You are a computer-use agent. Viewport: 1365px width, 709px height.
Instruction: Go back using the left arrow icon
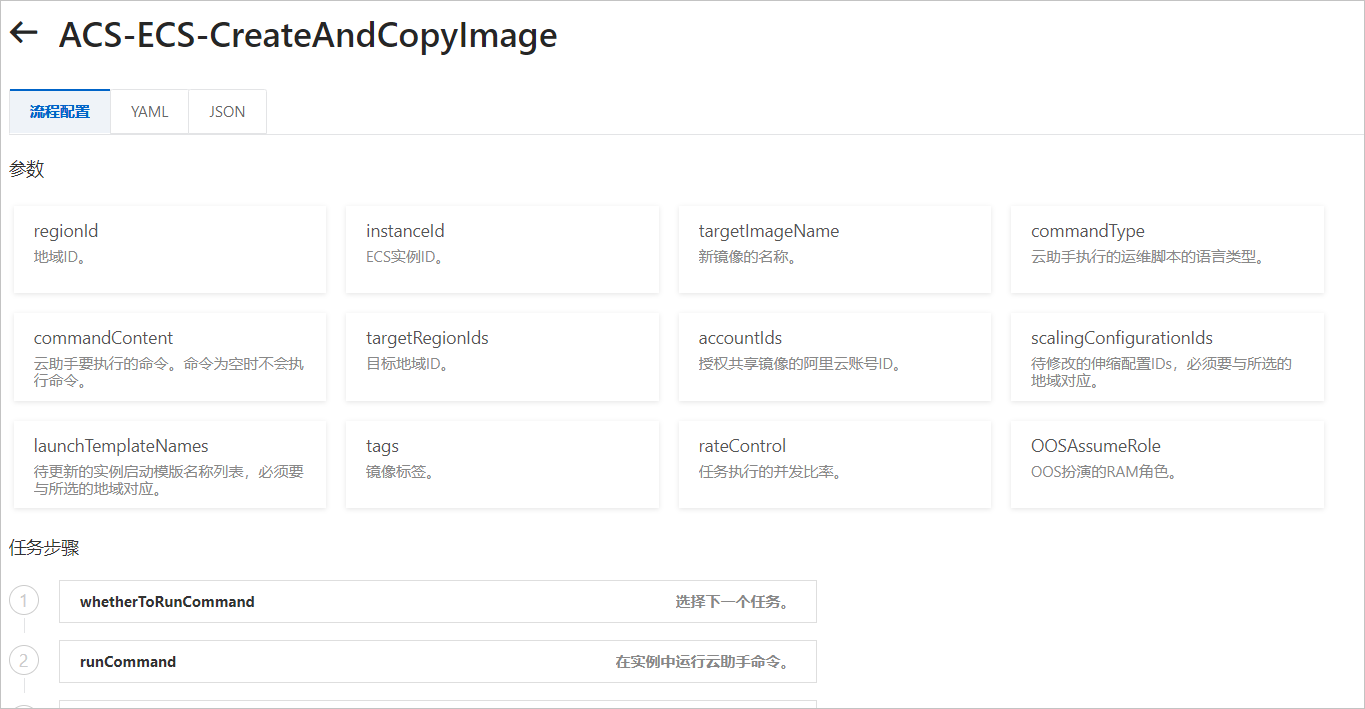(x=24, y=33)
